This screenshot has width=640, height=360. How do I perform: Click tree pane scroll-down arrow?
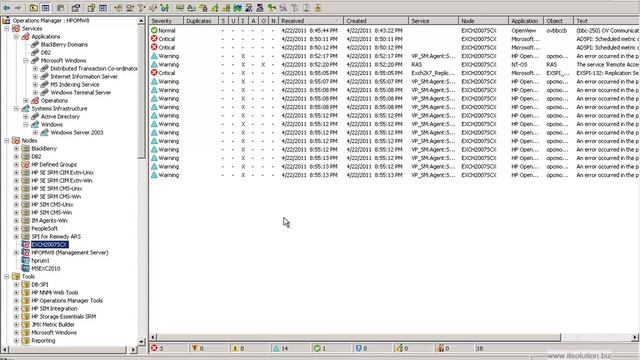point(141,341)
